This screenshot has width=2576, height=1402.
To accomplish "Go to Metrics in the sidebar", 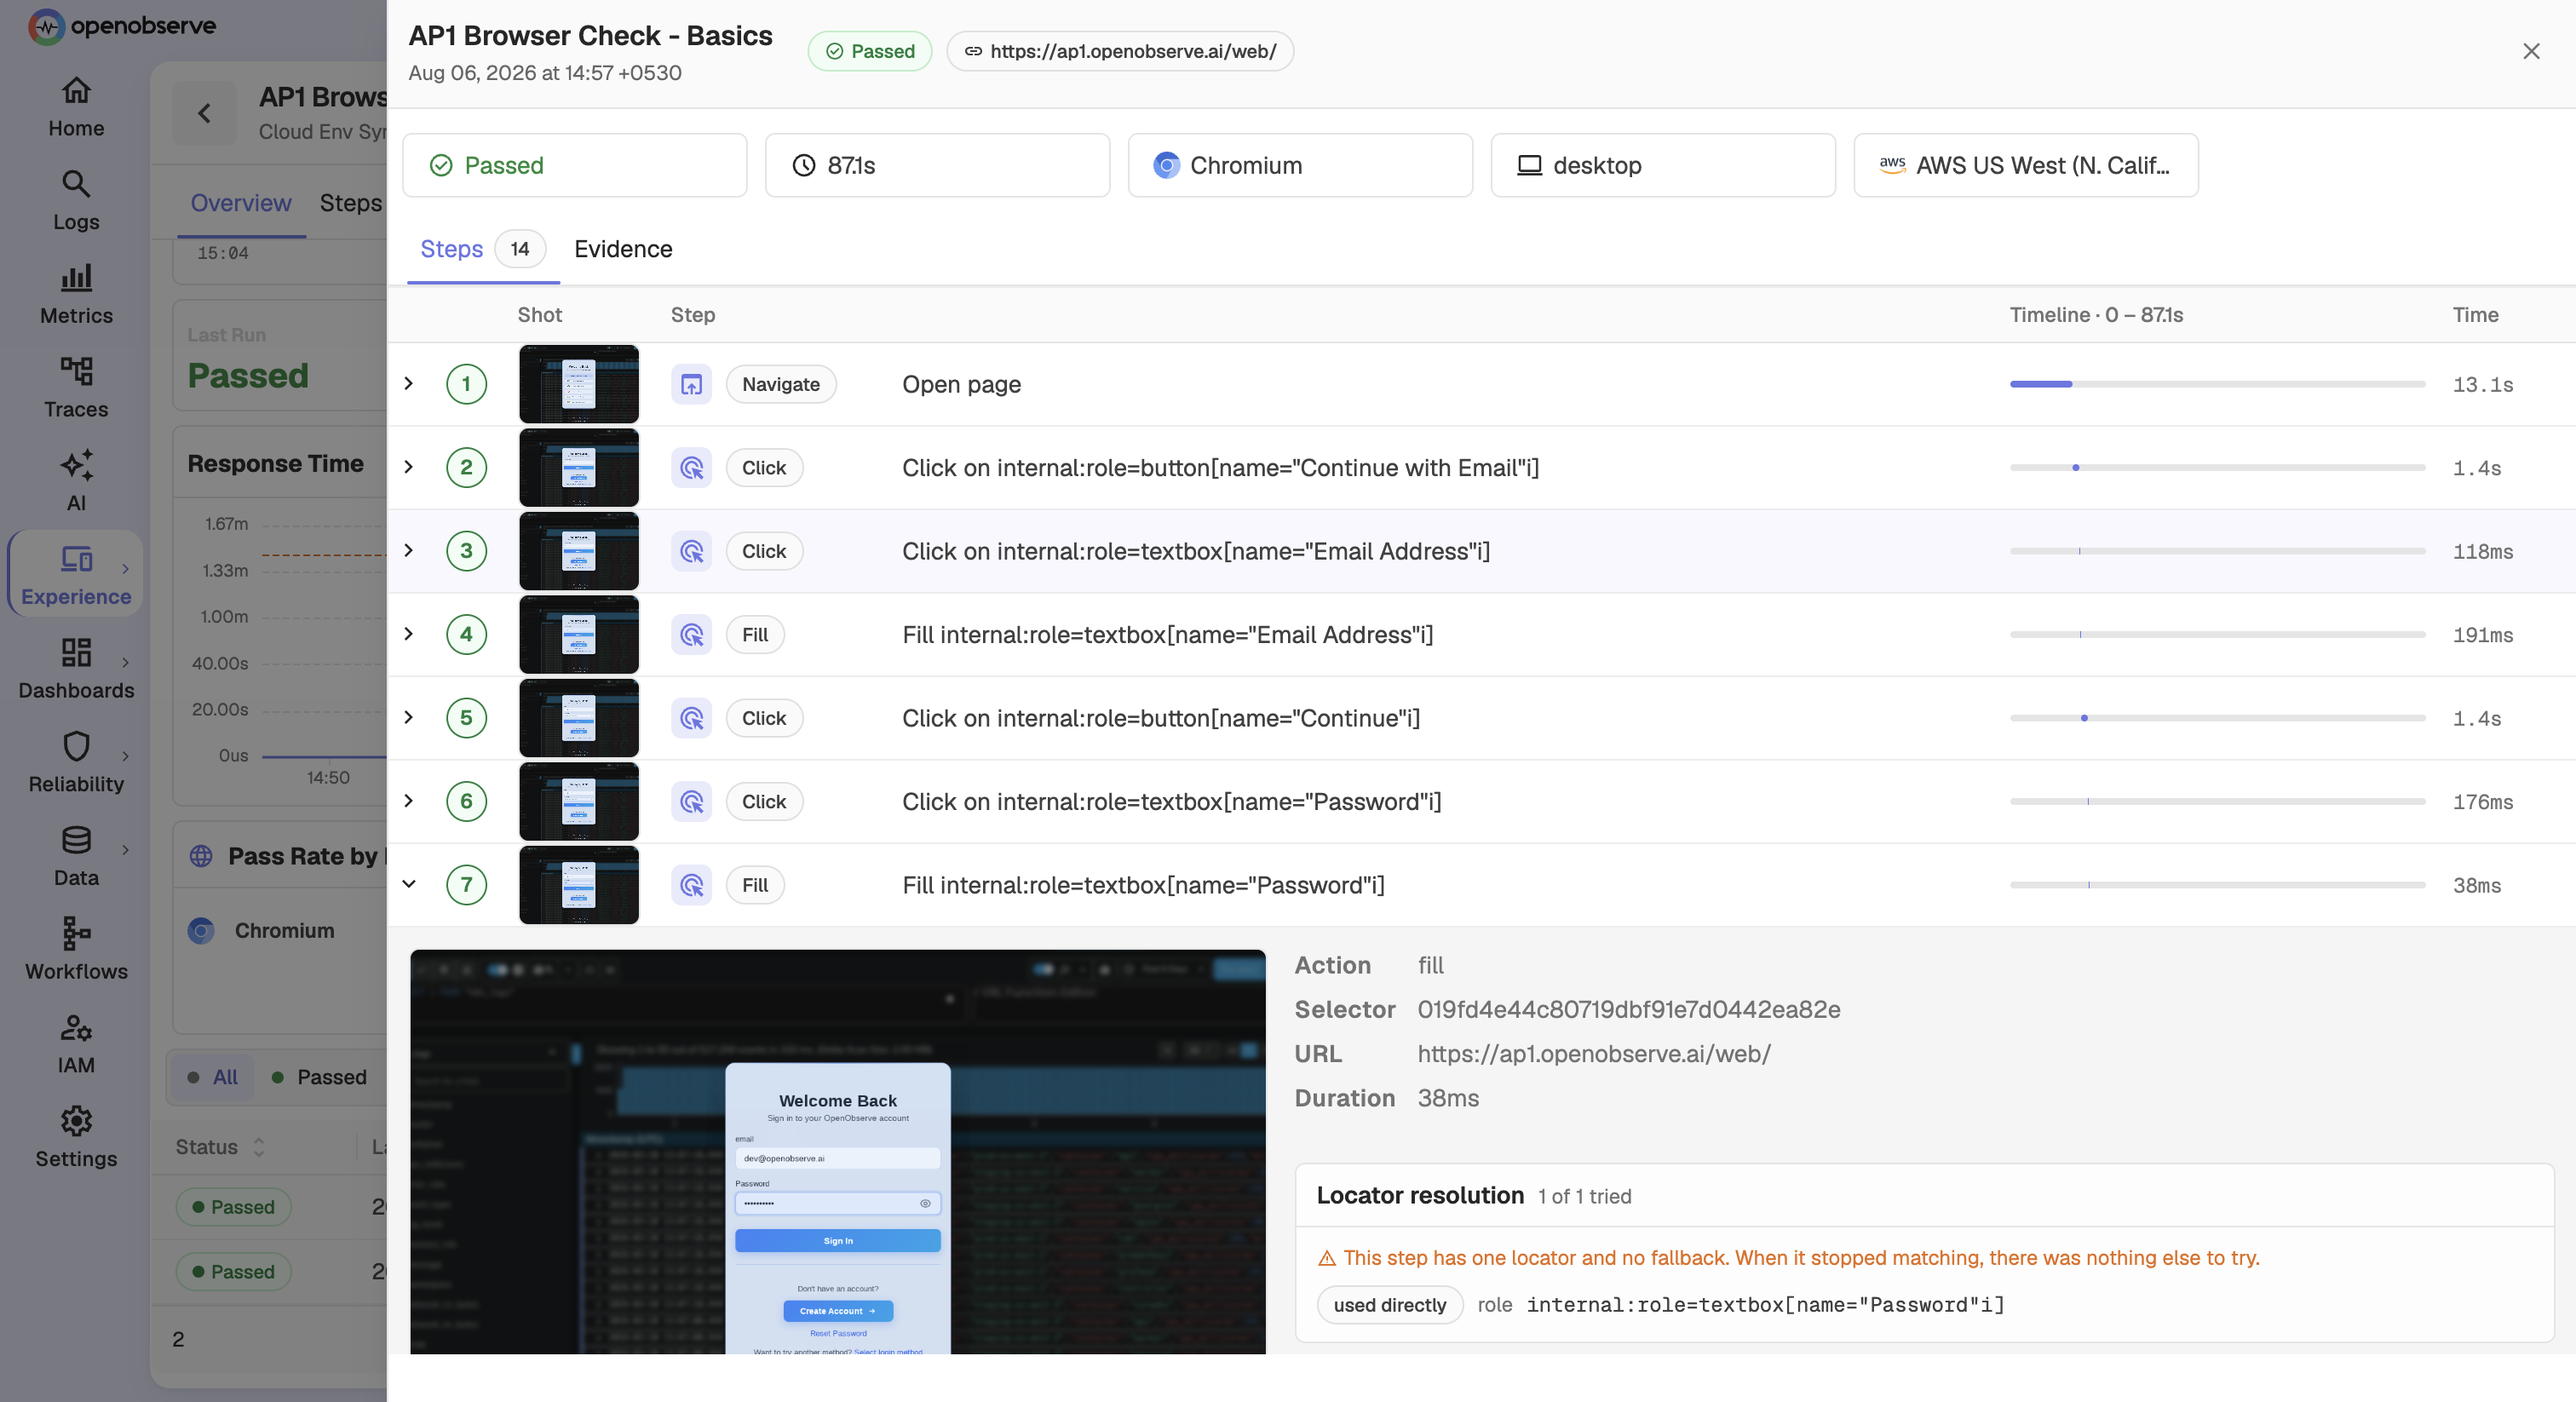I will coord(76,295).
